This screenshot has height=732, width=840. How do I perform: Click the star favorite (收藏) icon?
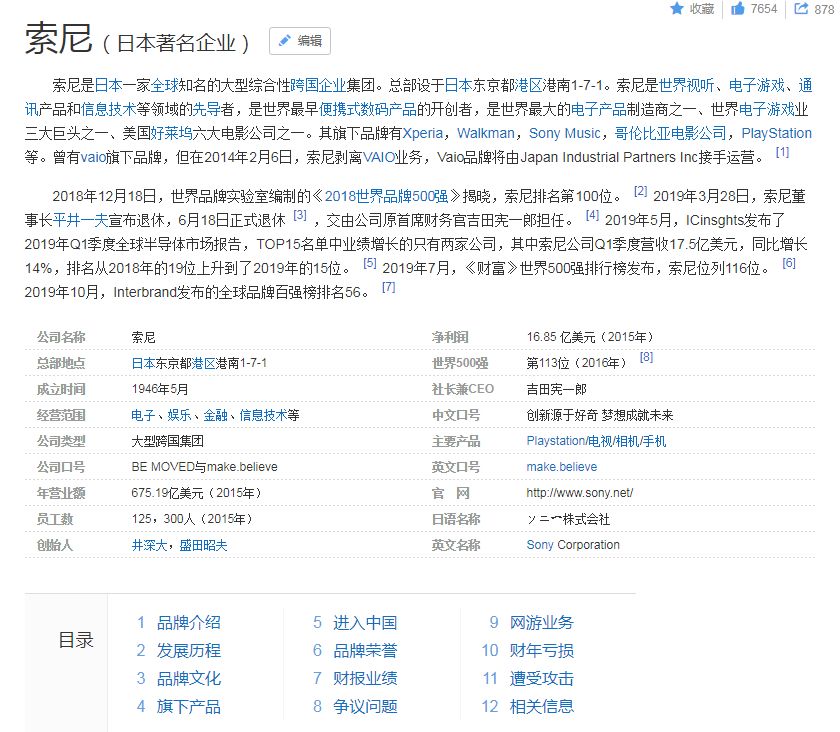tap(677, 9)
